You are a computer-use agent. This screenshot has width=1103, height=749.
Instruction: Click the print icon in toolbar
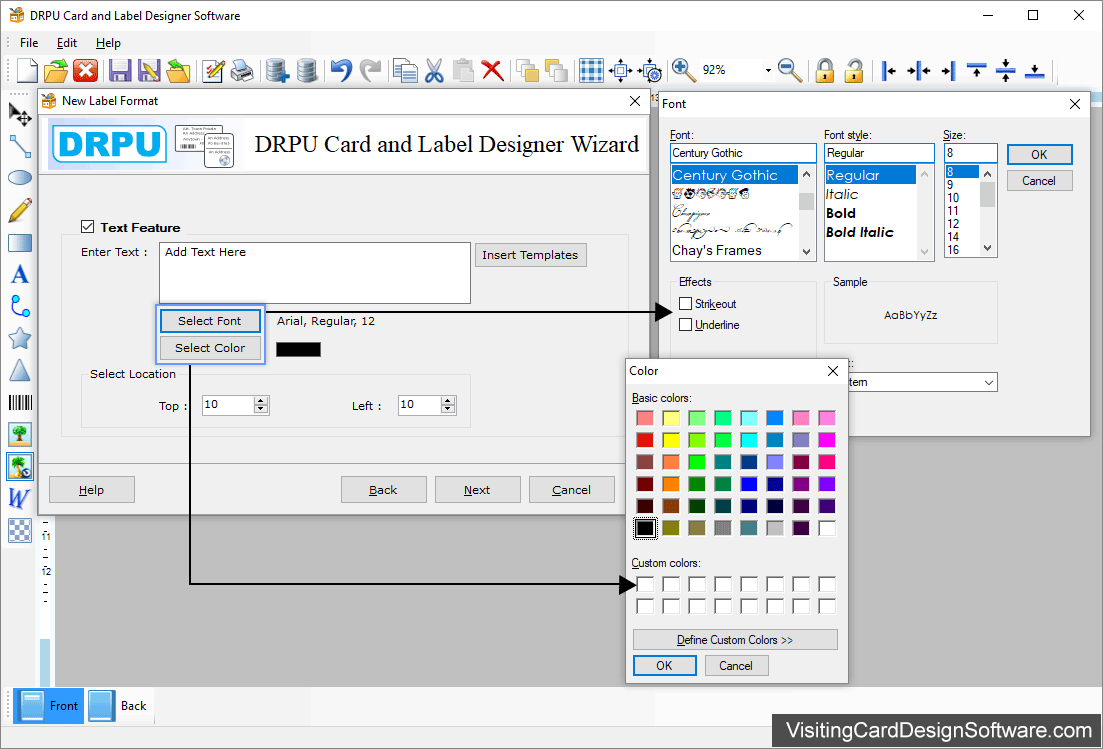click(242, 70)
